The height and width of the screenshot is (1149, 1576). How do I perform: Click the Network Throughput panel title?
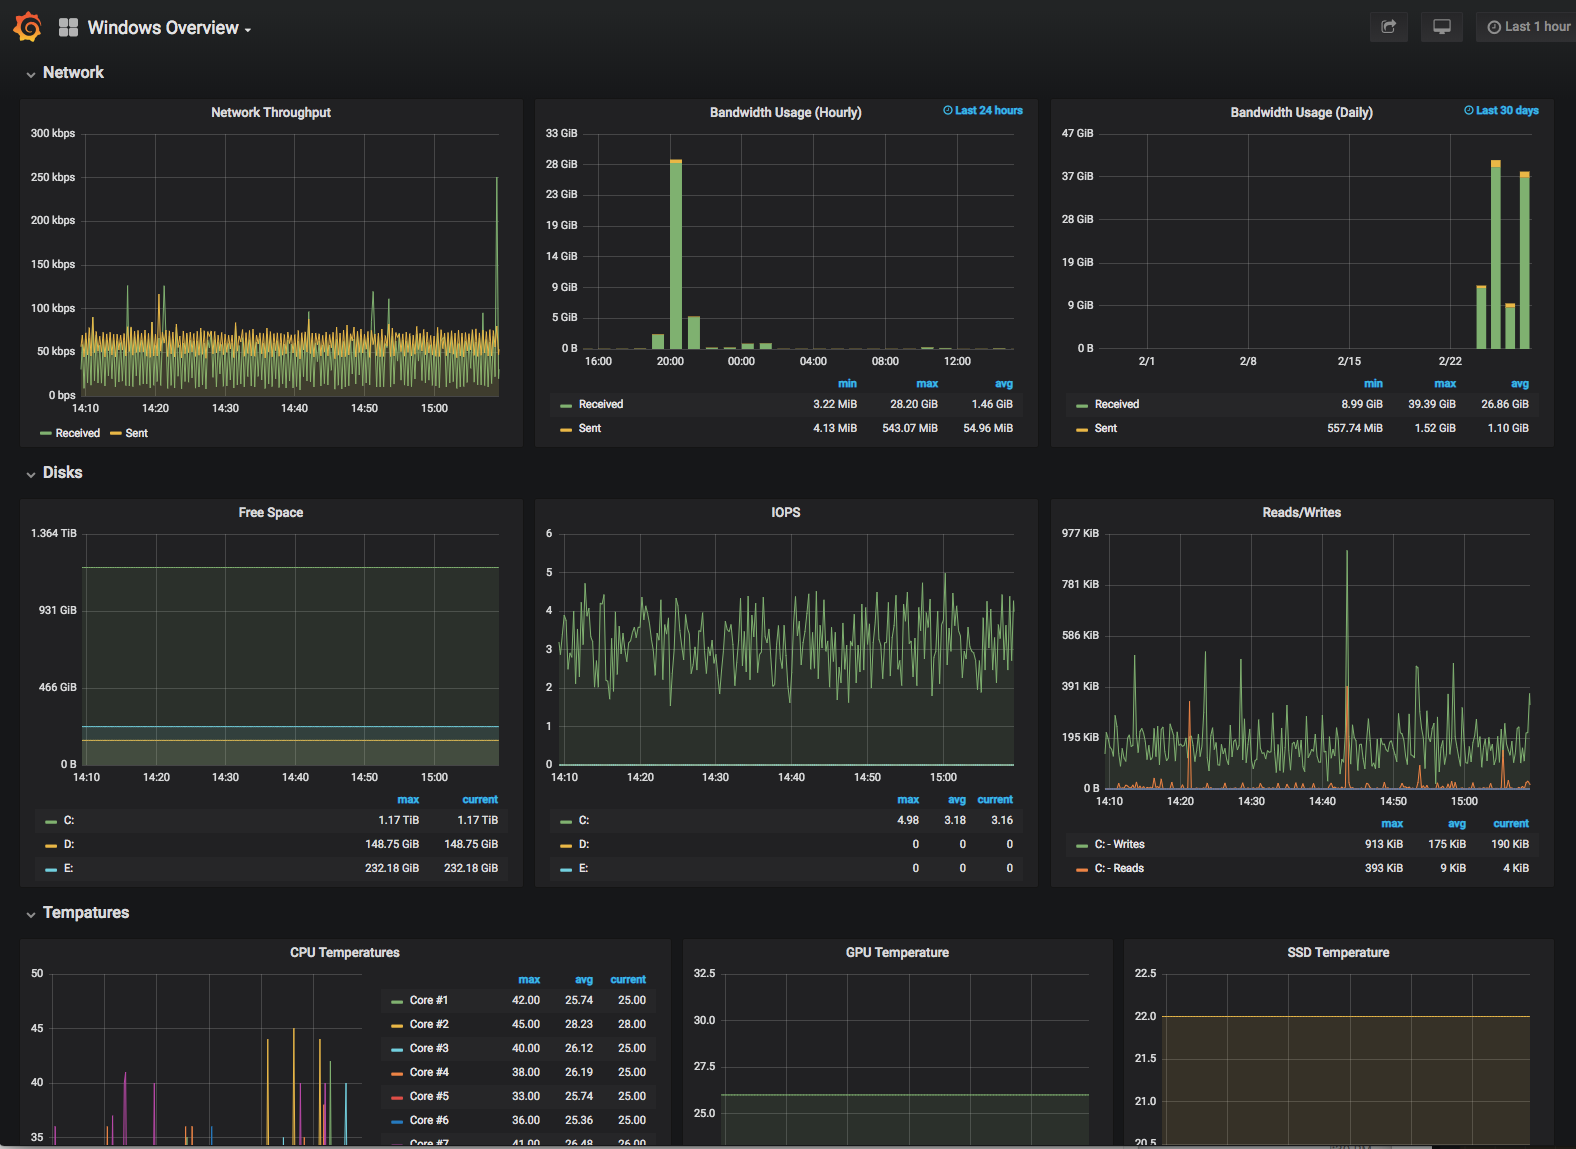(x=270, y=113)
